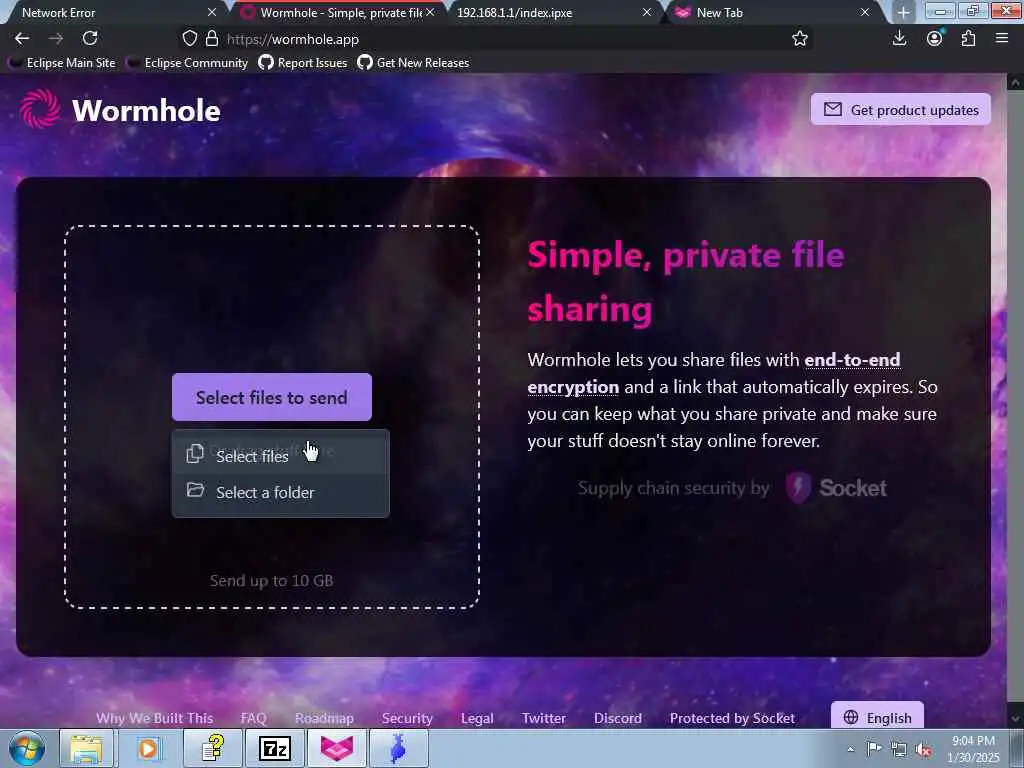This screenshot has height=768, width=1024.
Task: Add a new tab with plus button
Action: click(x=903, y=12)
